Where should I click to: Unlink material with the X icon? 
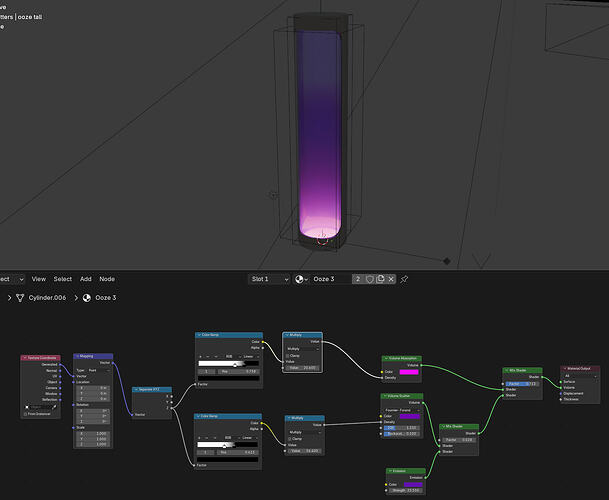point(391,279)
